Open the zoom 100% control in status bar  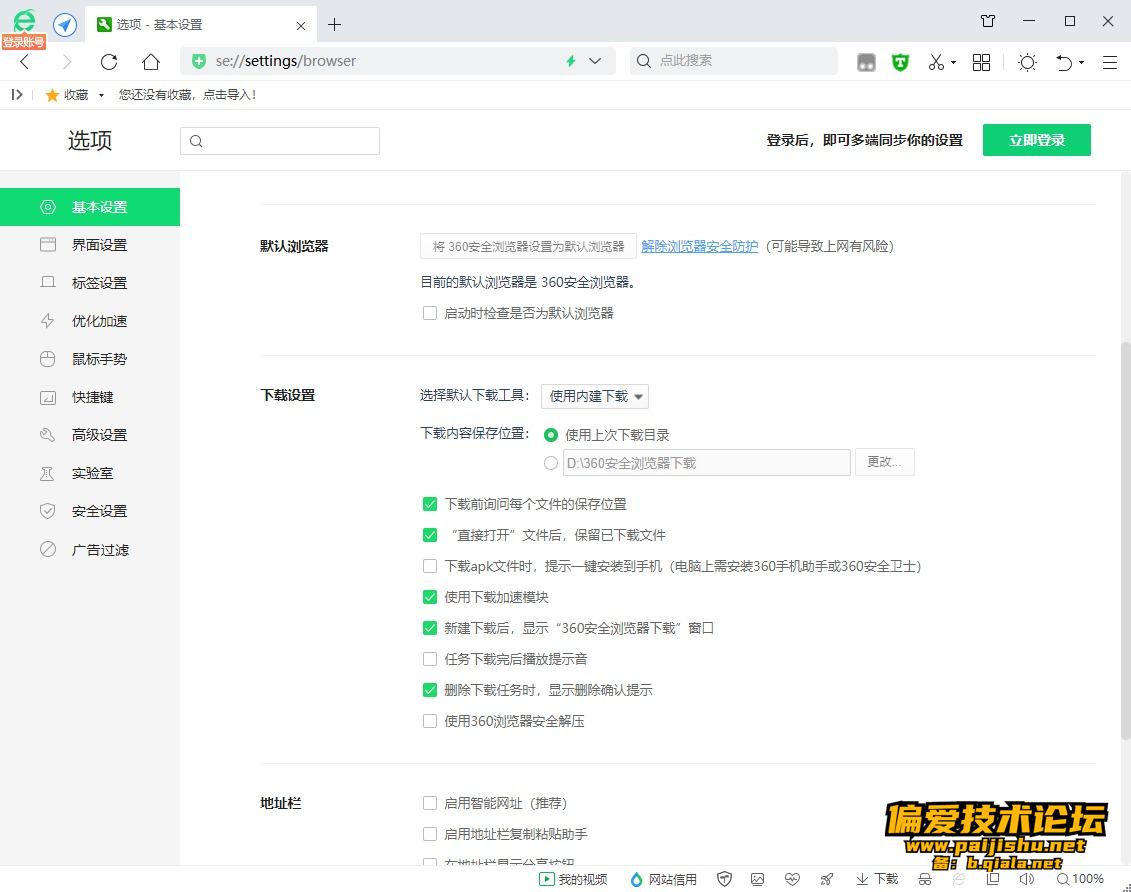pos(1081,879)
